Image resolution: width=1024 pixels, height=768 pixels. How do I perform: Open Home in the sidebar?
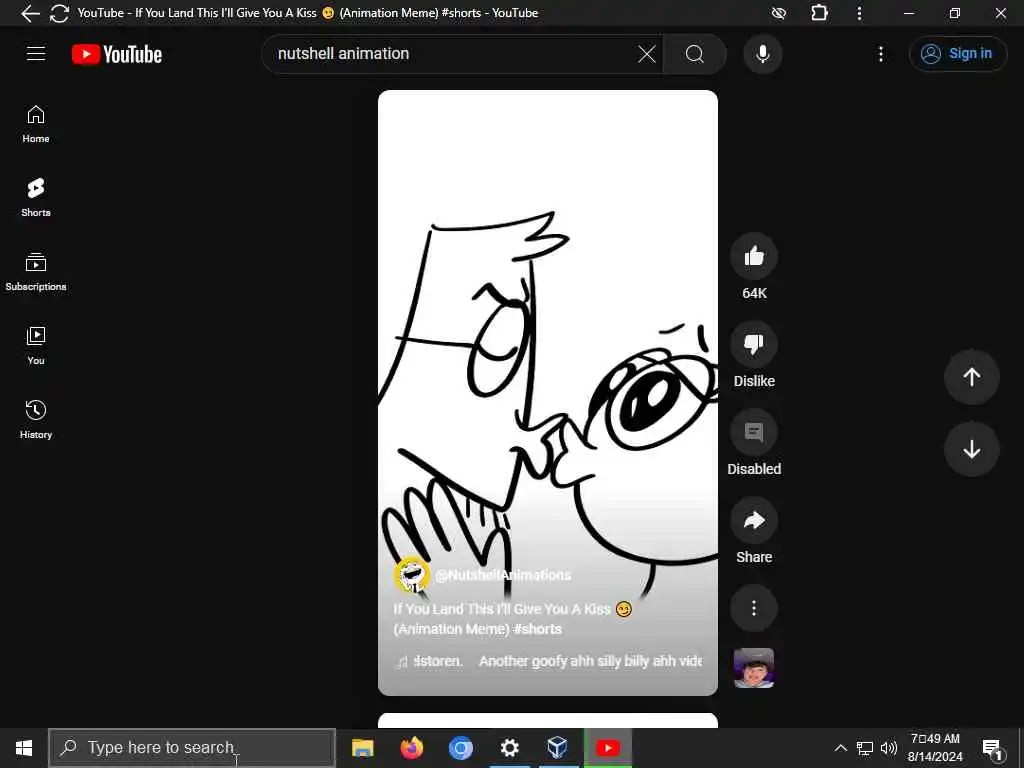coord(36,124)
